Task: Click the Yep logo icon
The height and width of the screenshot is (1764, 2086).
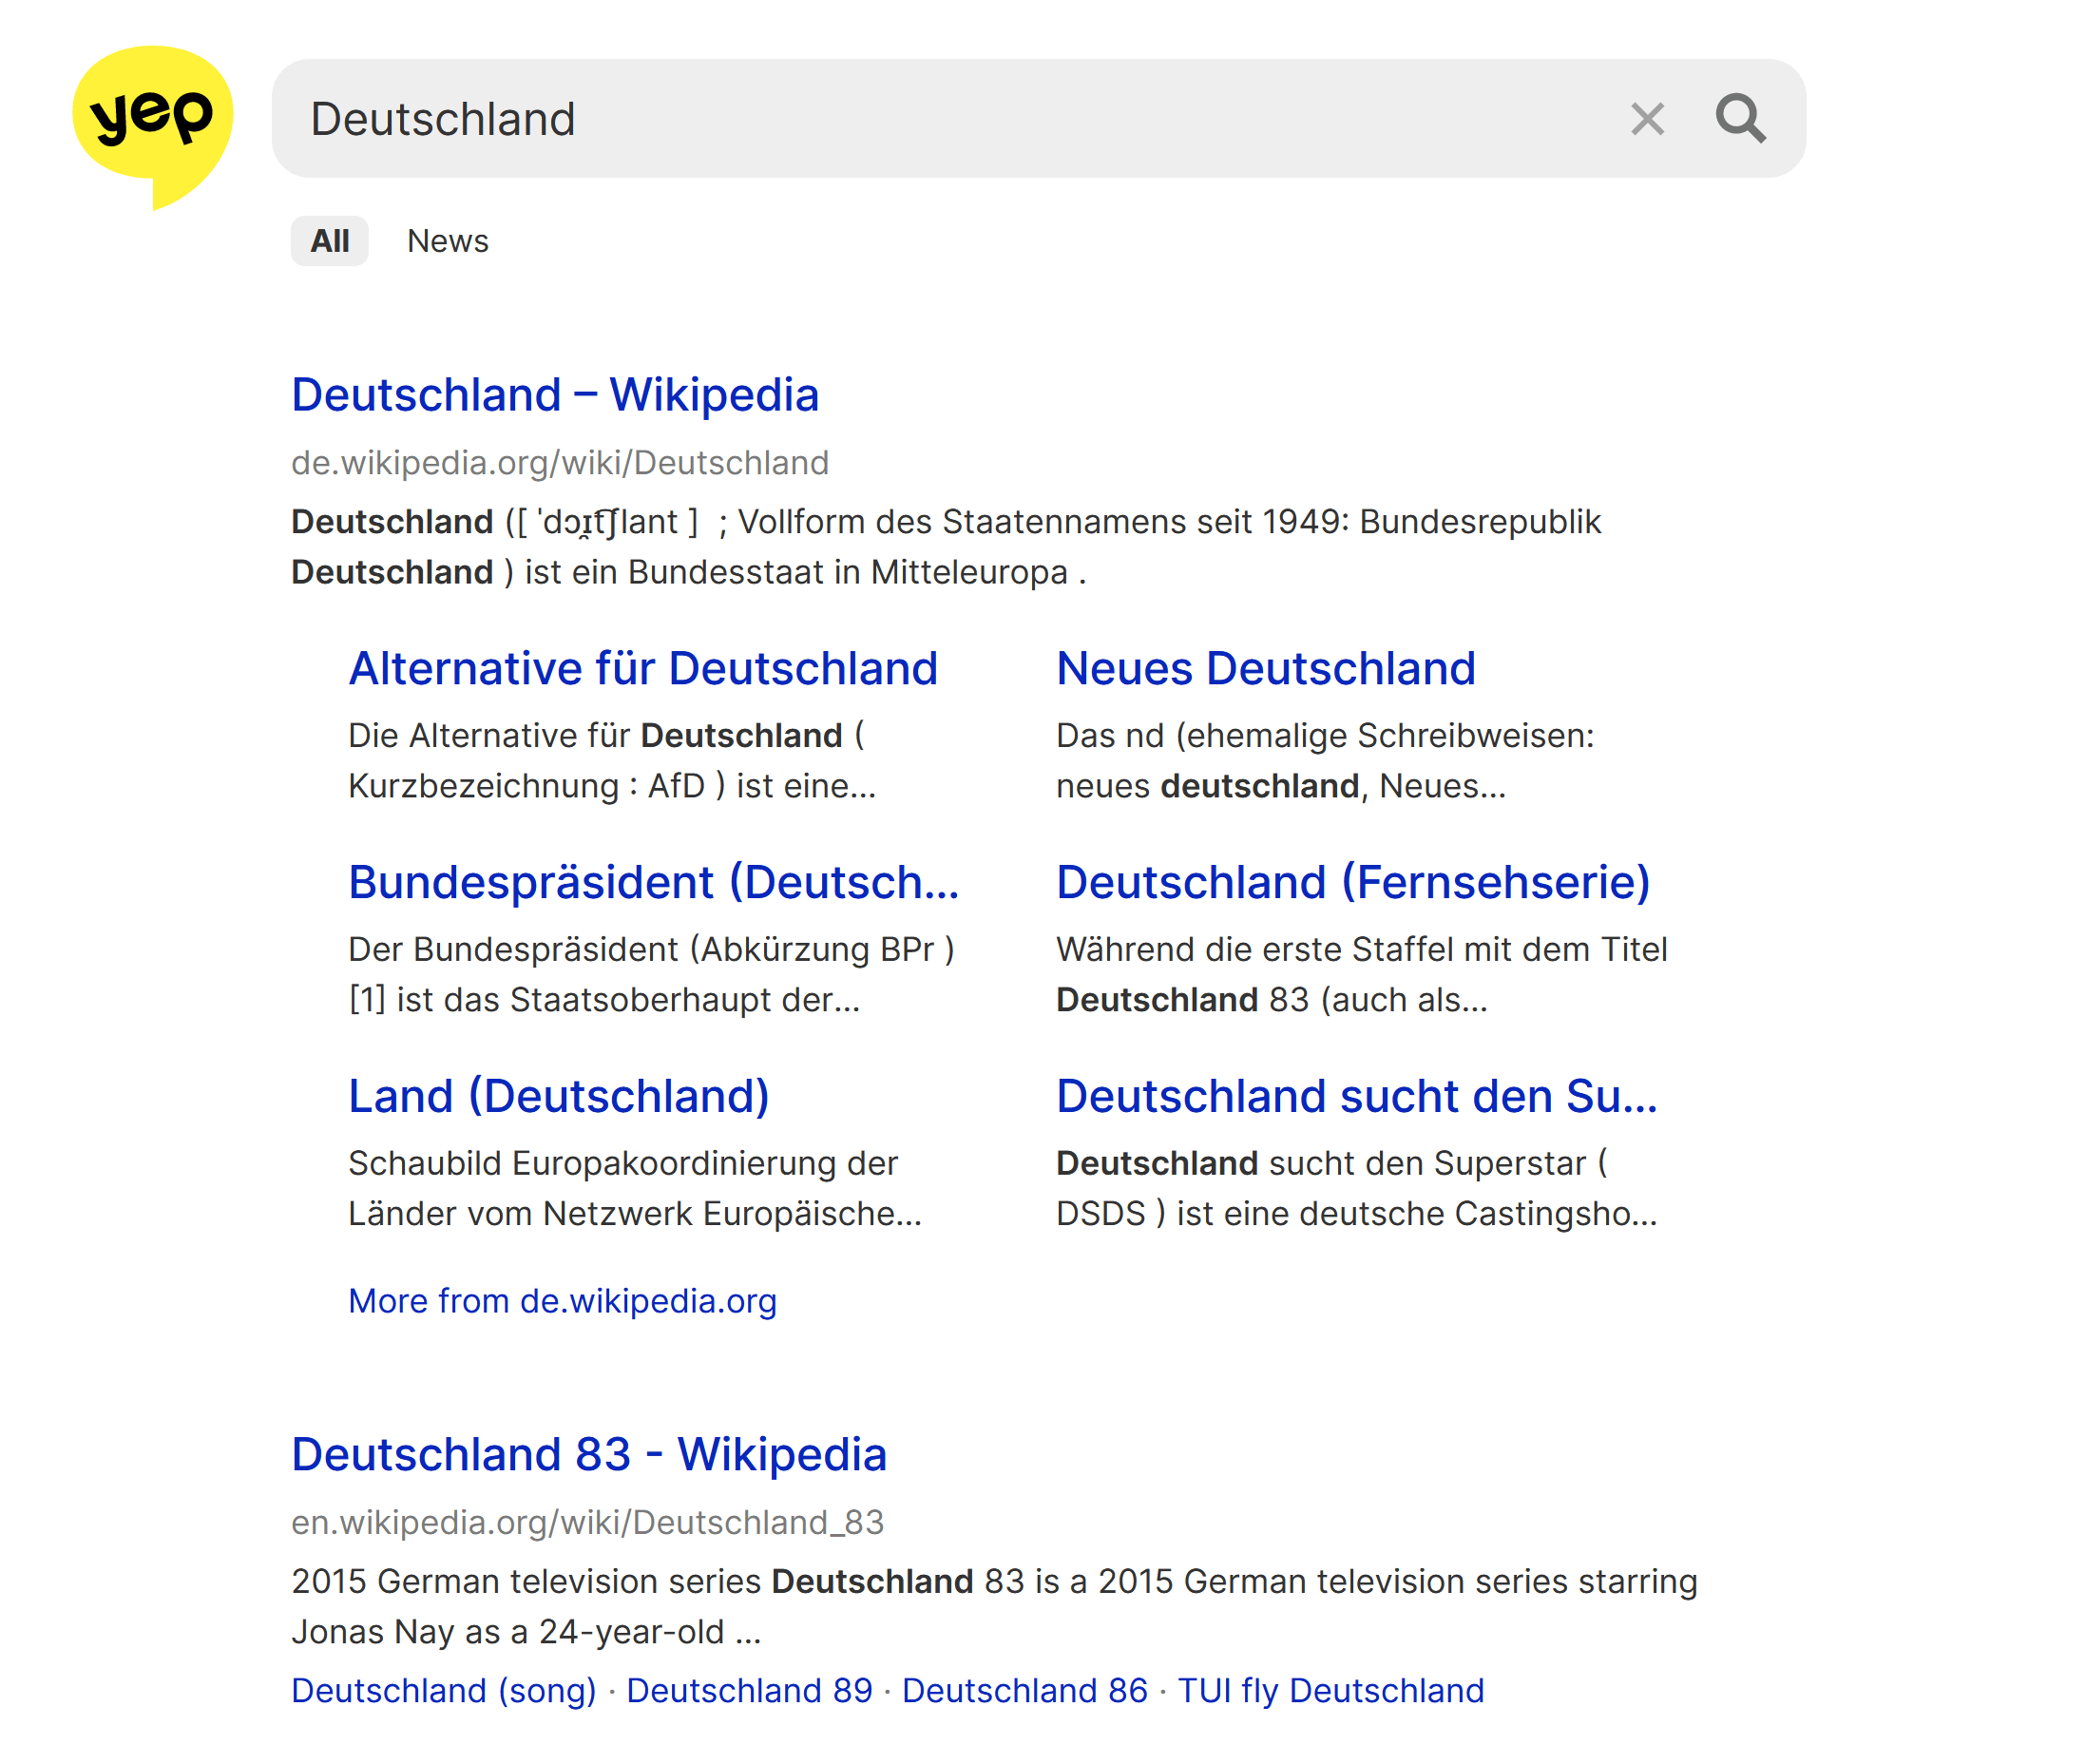Action: [x=152, y=122]
